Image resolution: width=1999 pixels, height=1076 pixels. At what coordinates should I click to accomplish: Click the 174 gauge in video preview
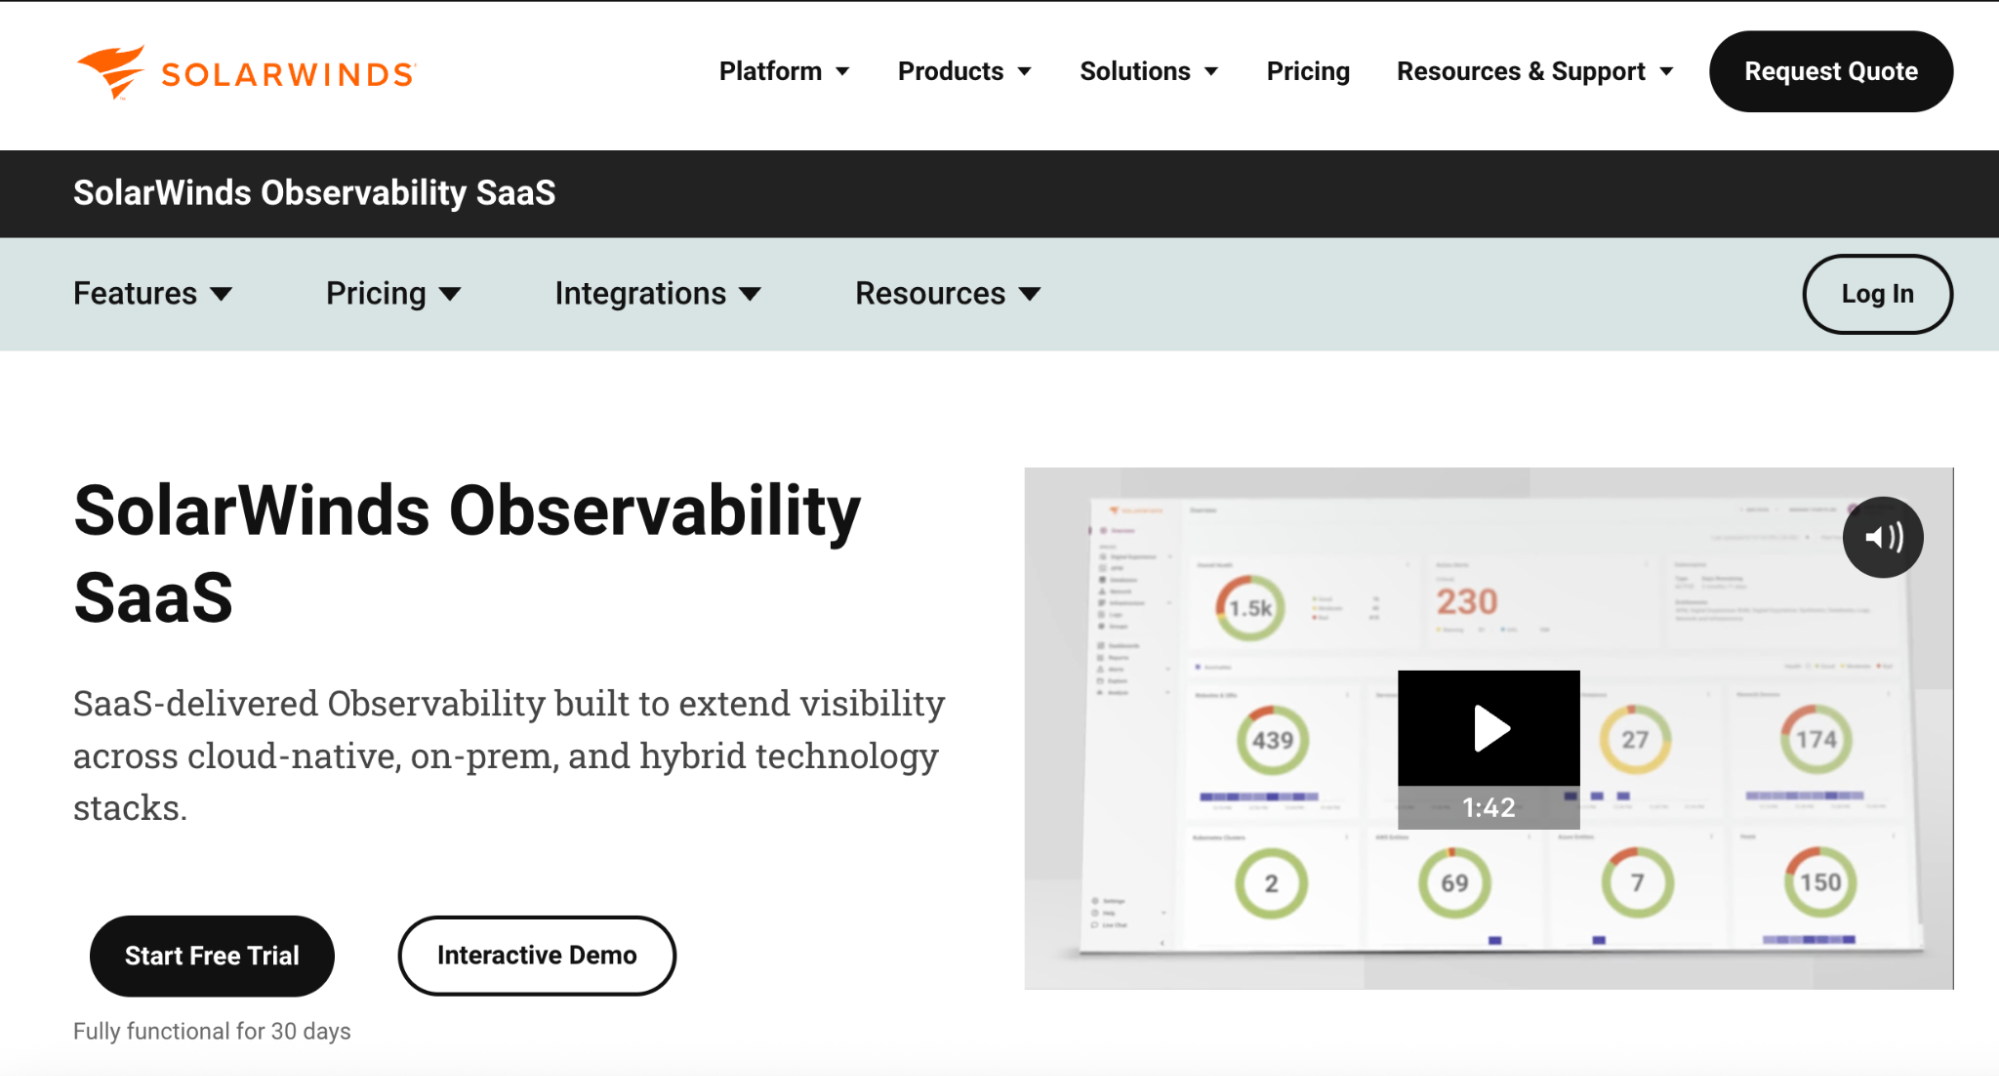1816,740
